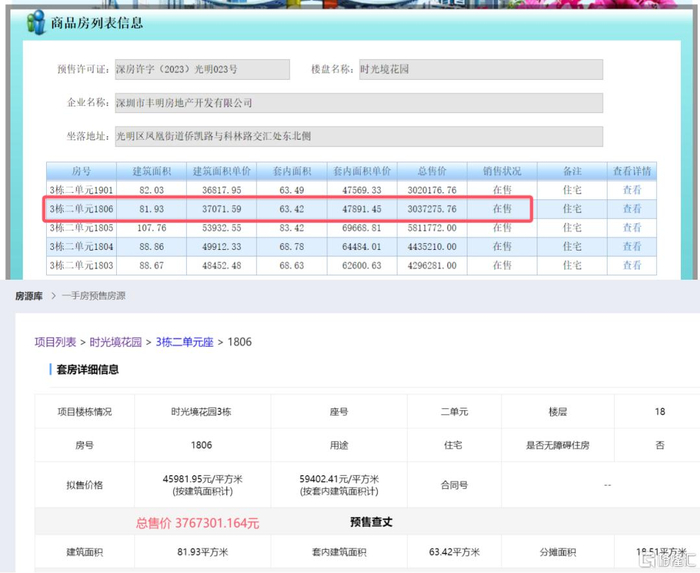
Task: Click the 销售状况 column header
Action: point(502,171)
